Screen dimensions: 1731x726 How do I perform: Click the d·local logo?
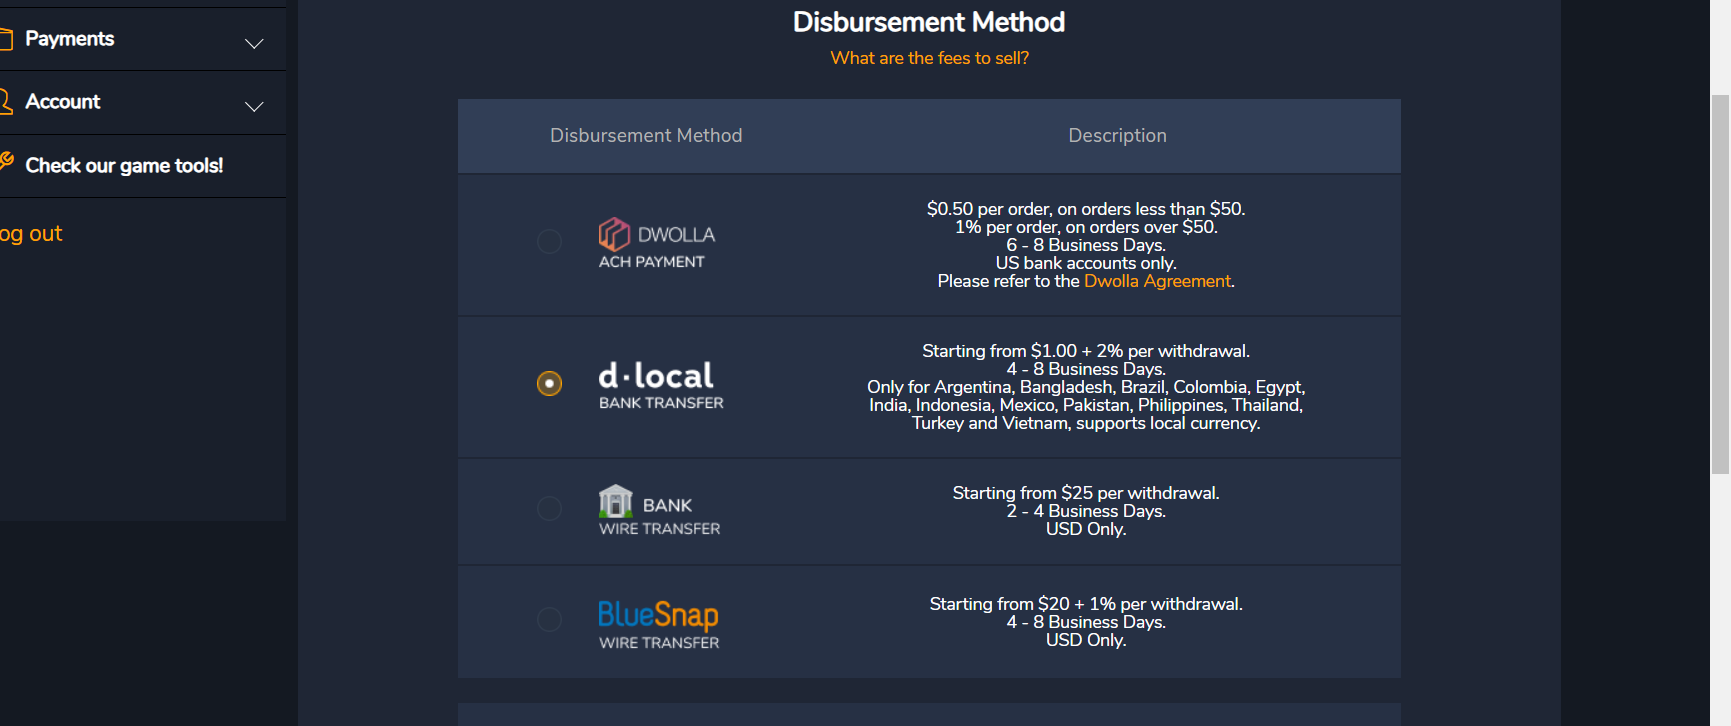[656, 375]
